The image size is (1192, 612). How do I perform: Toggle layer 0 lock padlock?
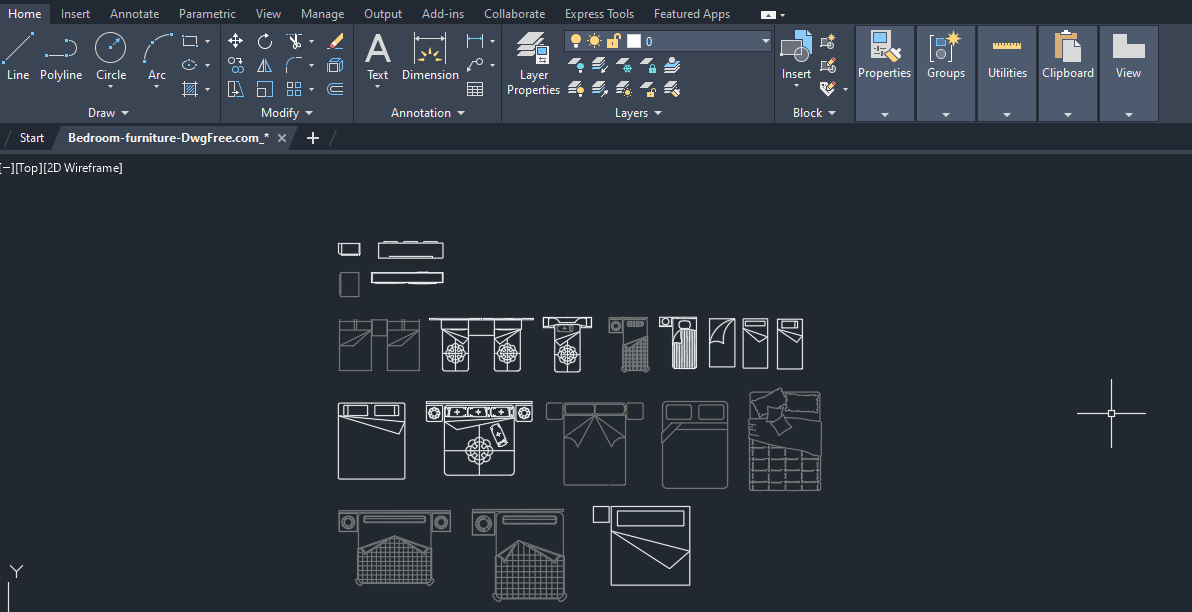click(x=613, y=41)
